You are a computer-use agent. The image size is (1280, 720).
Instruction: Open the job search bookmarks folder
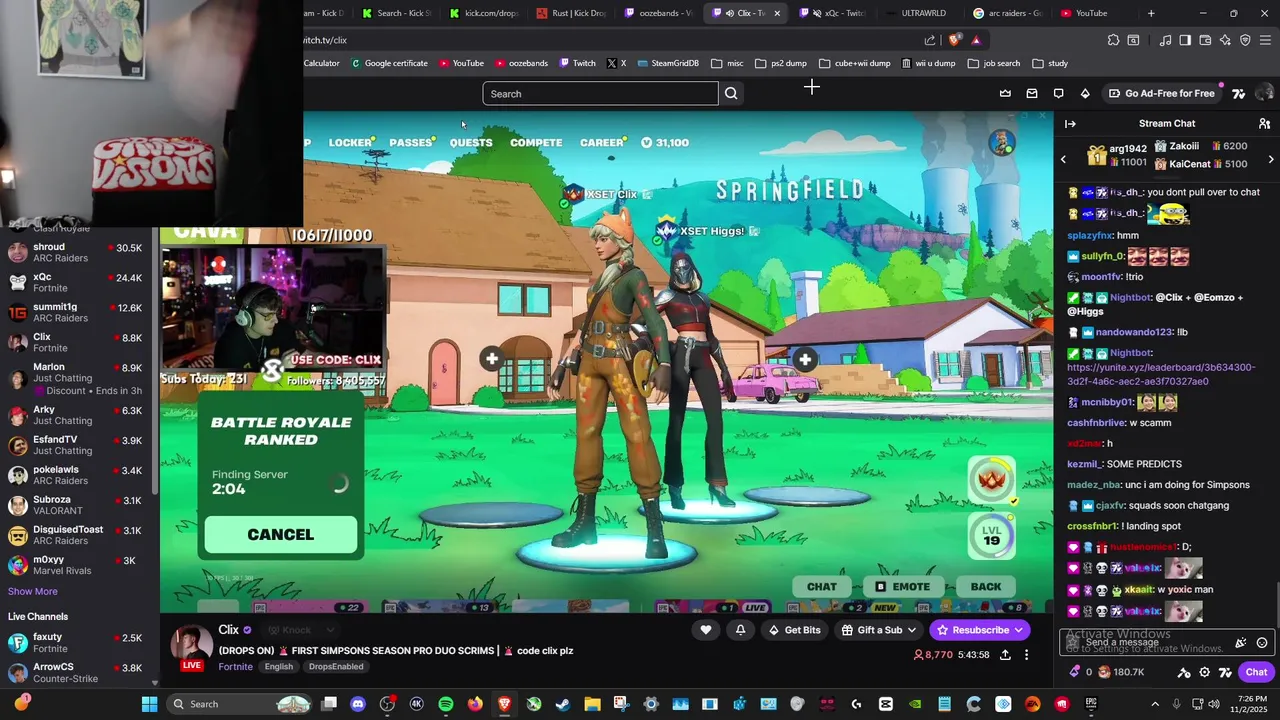pyautogui.click(x=994, y=63)
